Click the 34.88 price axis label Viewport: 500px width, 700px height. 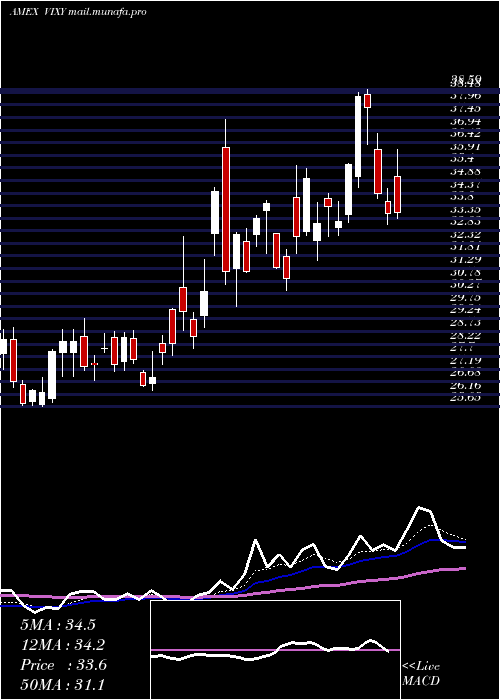(x=465, y=171)
